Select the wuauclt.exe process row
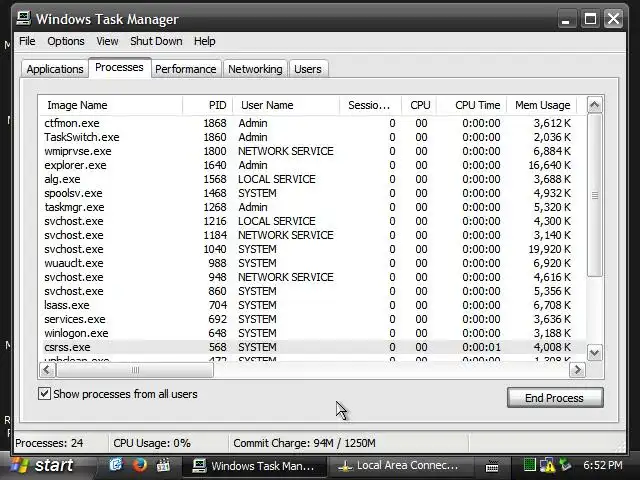640x480 pixels. point(313,263)
